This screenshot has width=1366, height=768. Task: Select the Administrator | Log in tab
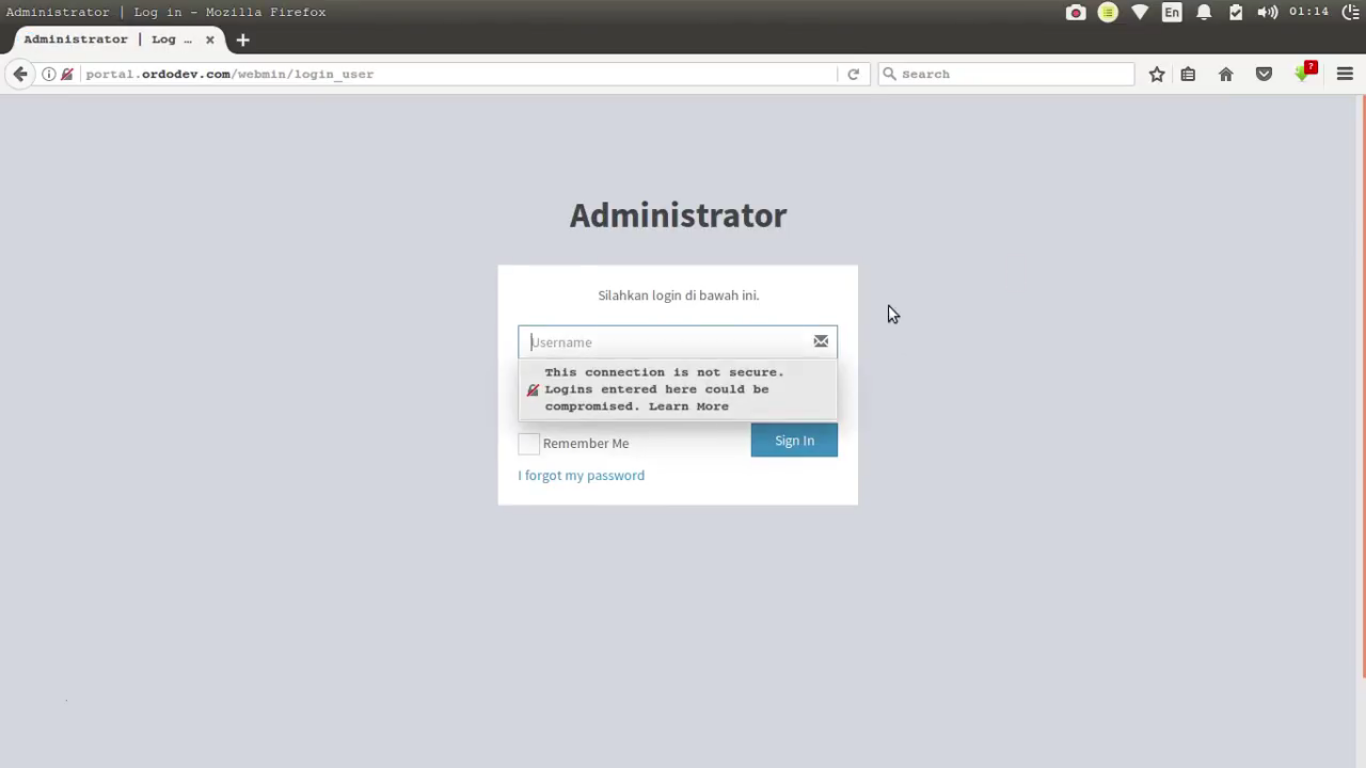point(107,40)
